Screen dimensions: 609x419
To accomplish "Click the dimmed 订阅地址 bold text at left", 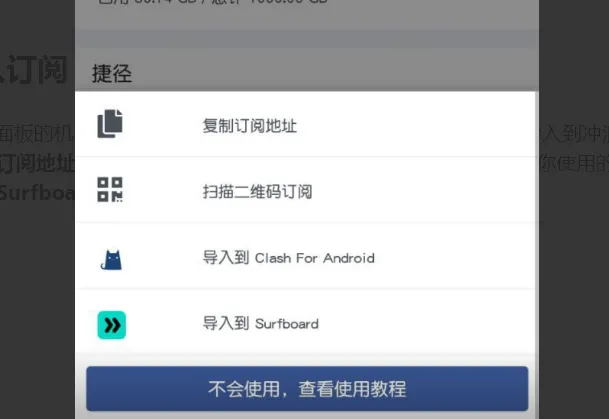I will click(37, 163).
